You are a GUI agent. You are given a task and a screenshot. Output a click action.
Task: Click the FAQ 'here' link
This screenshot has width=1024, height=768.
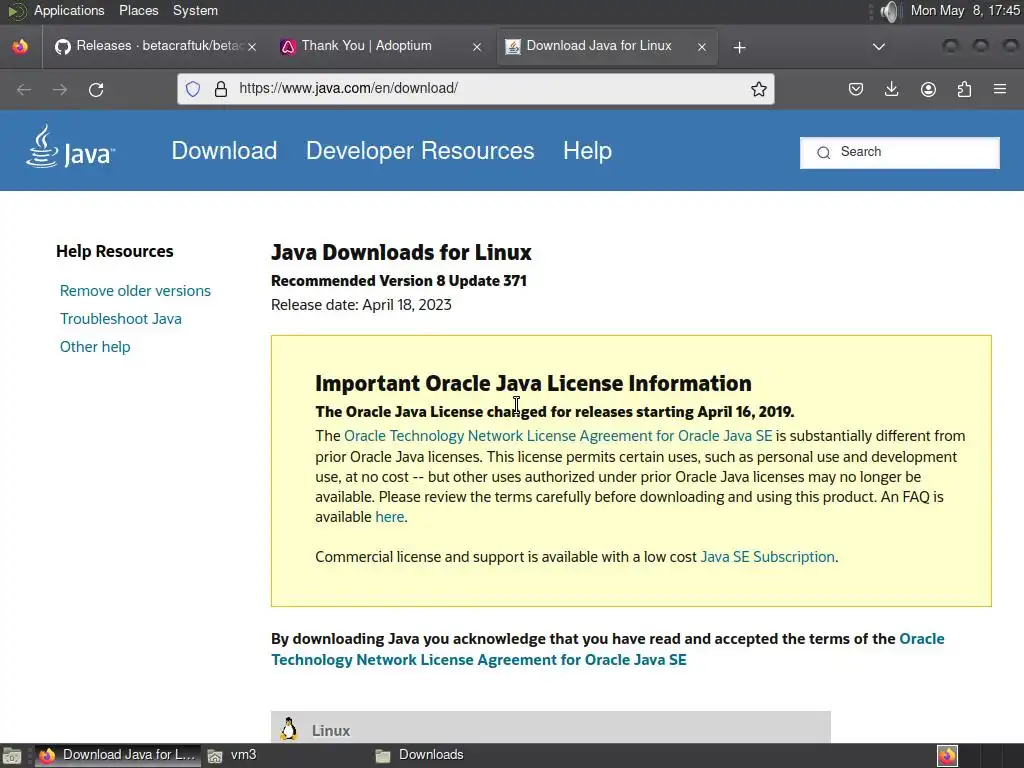(x=389, y=517)
